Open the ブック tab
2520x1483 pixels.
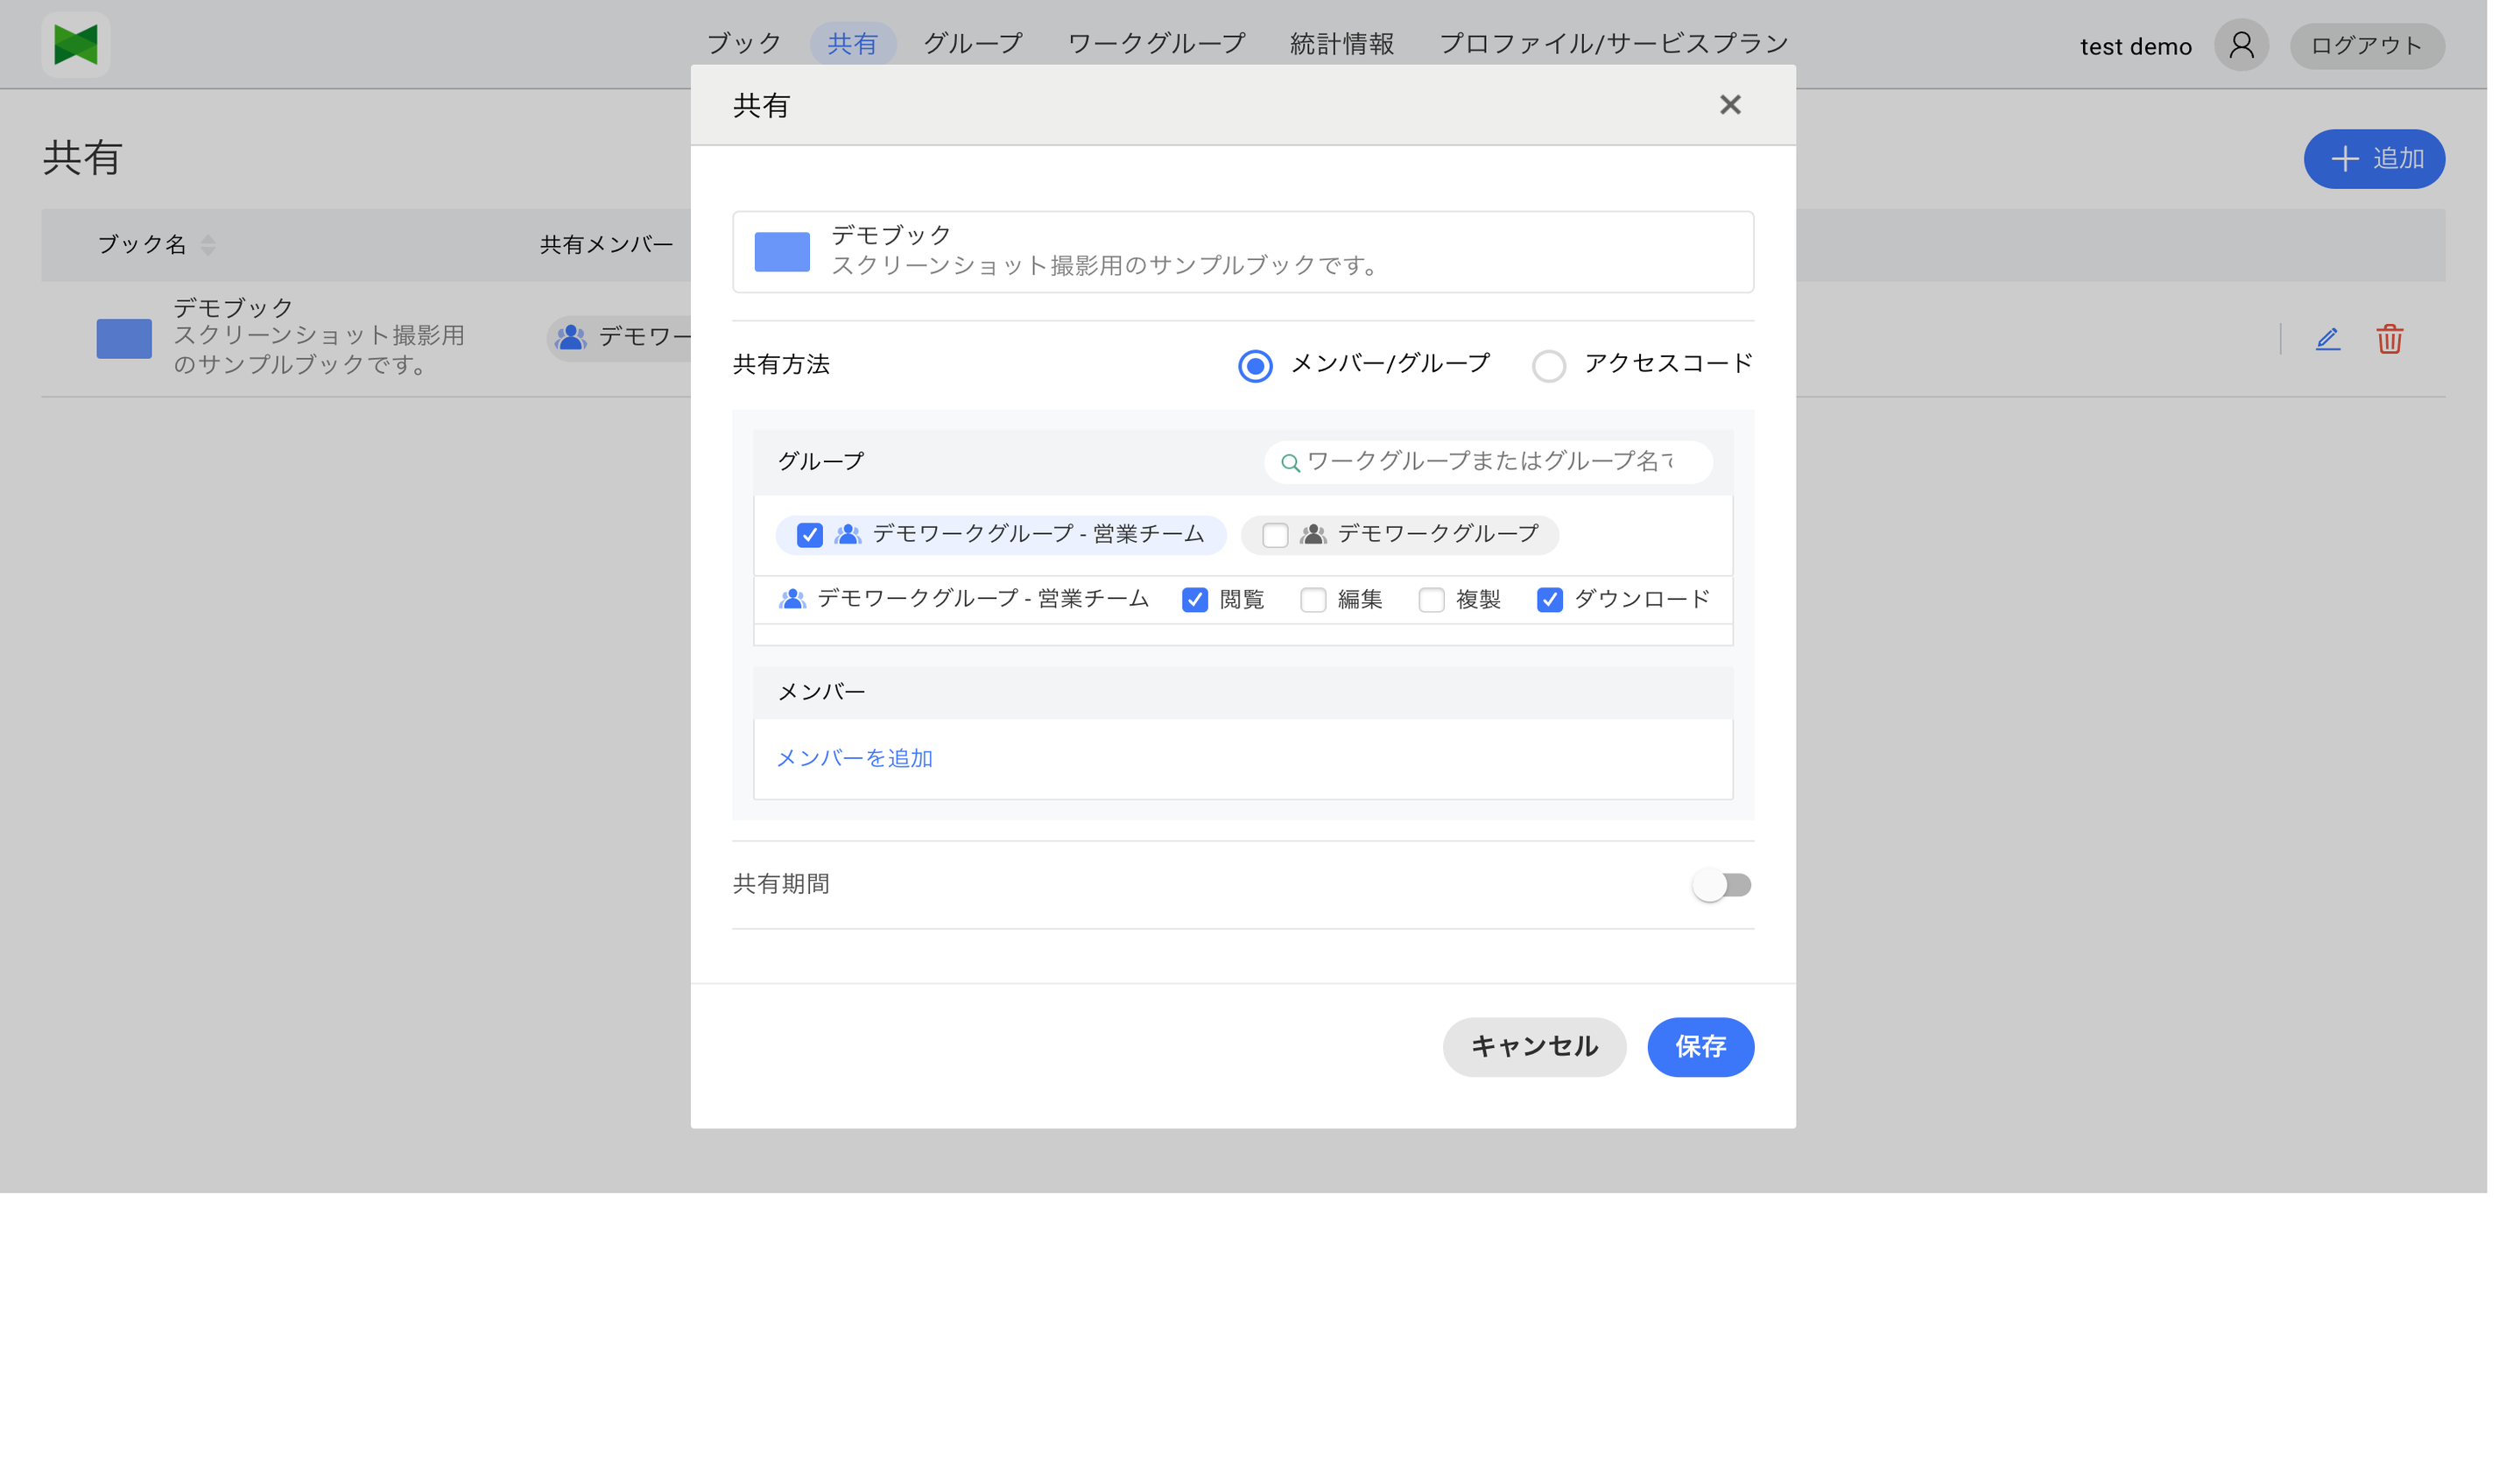point(744,44)
